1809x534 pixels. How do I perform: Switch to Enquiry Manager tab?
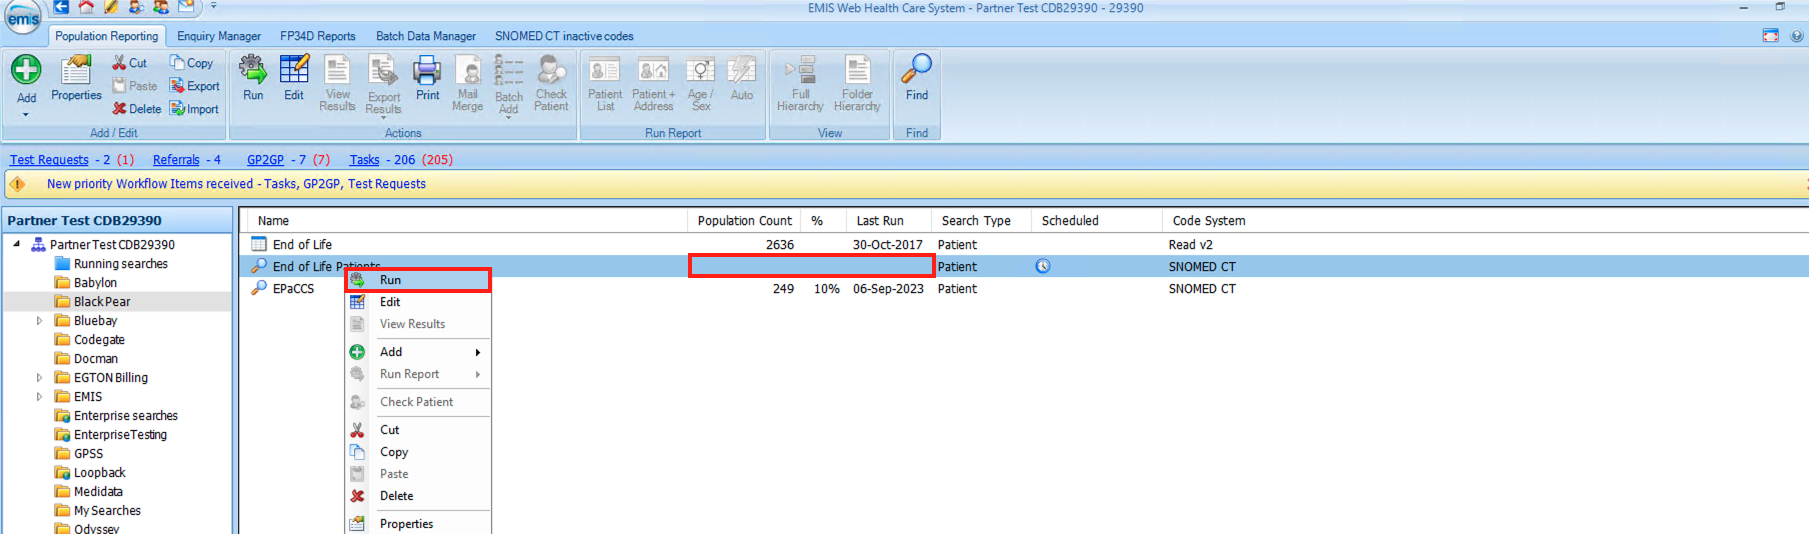point(219,36)
